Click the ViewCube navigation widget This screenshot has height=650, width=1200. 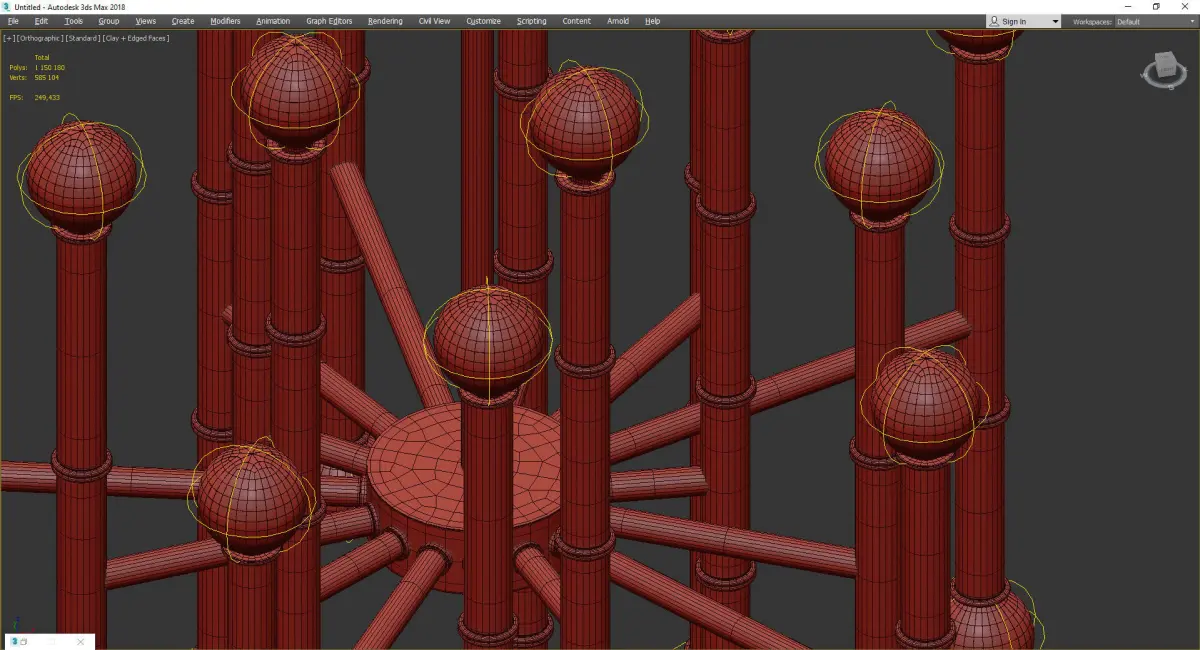pos(1163,71)
